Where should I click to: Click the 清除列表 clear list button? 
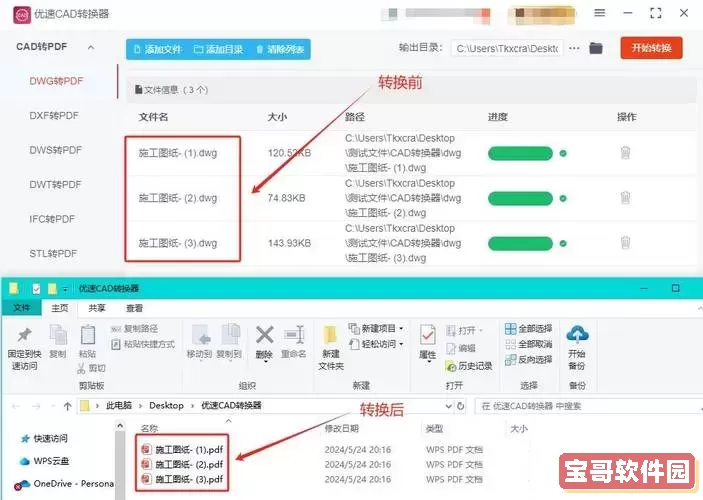click(281, 49)
